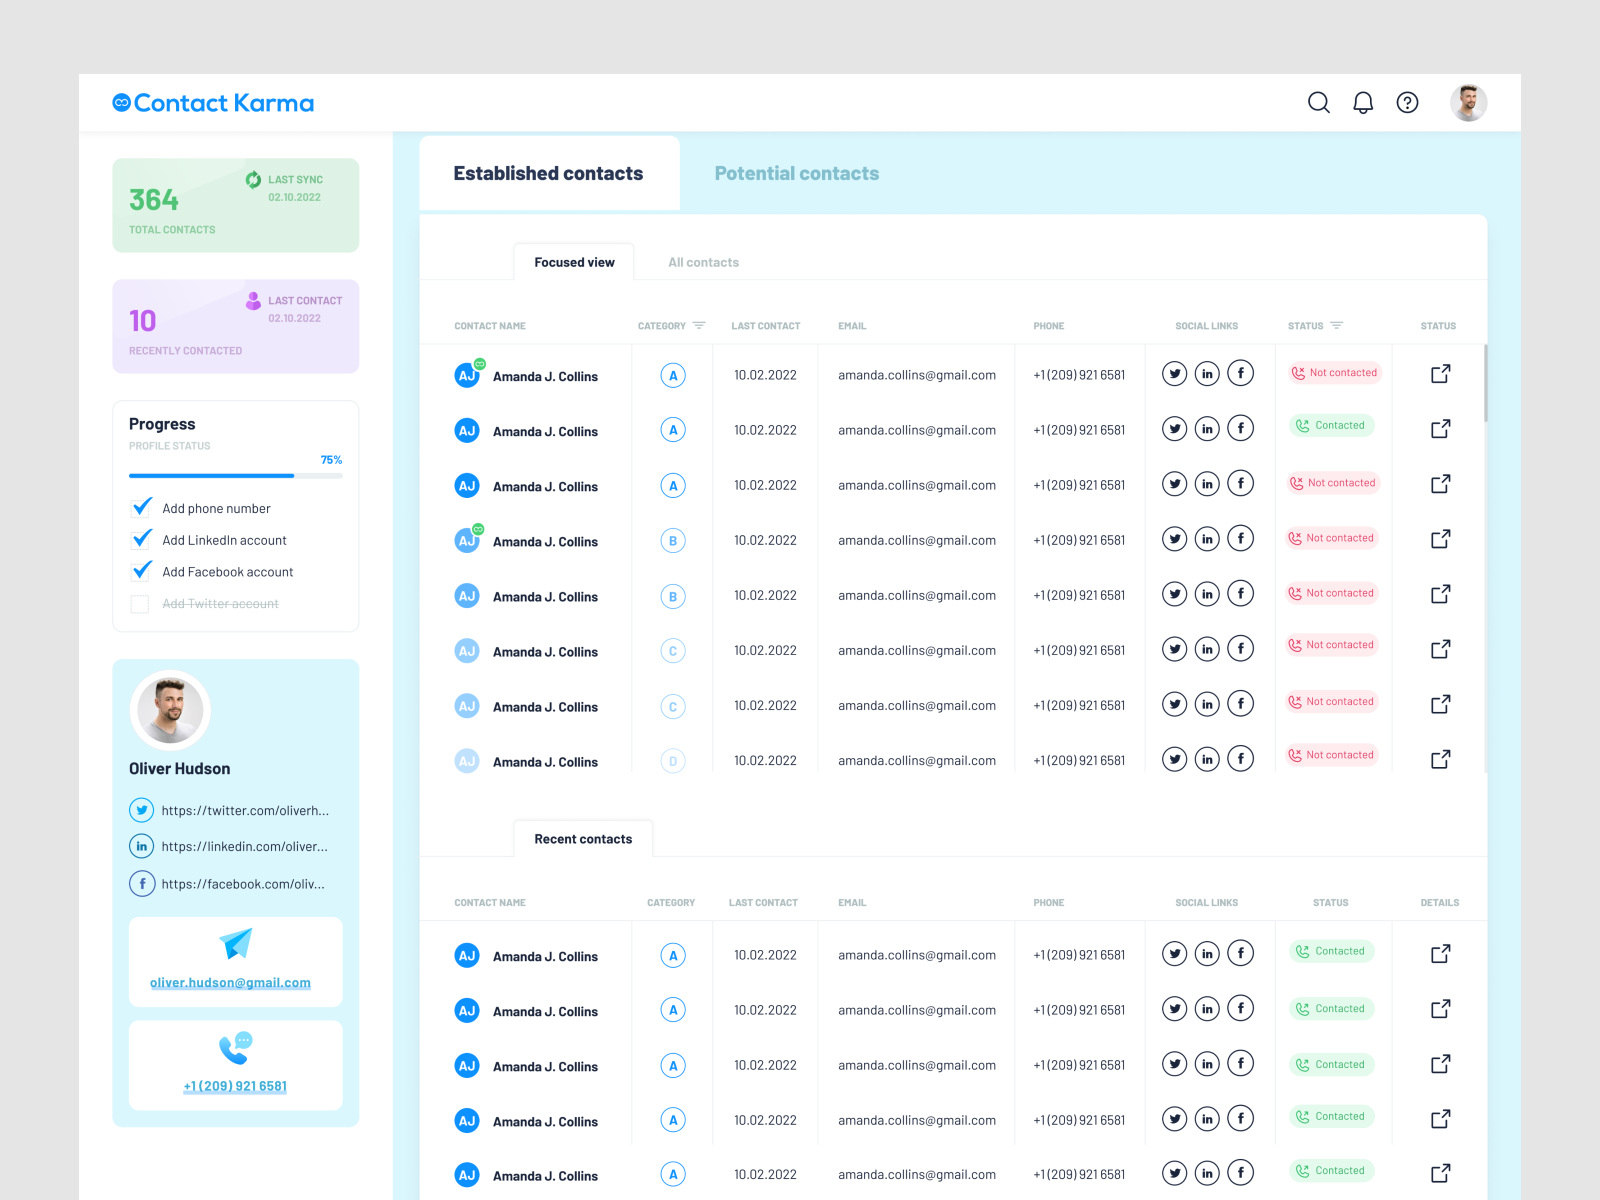Viewport: 1600px width, 1200px height.
Task: Click Oliver's phone number link
Action: pos(235,1086)
